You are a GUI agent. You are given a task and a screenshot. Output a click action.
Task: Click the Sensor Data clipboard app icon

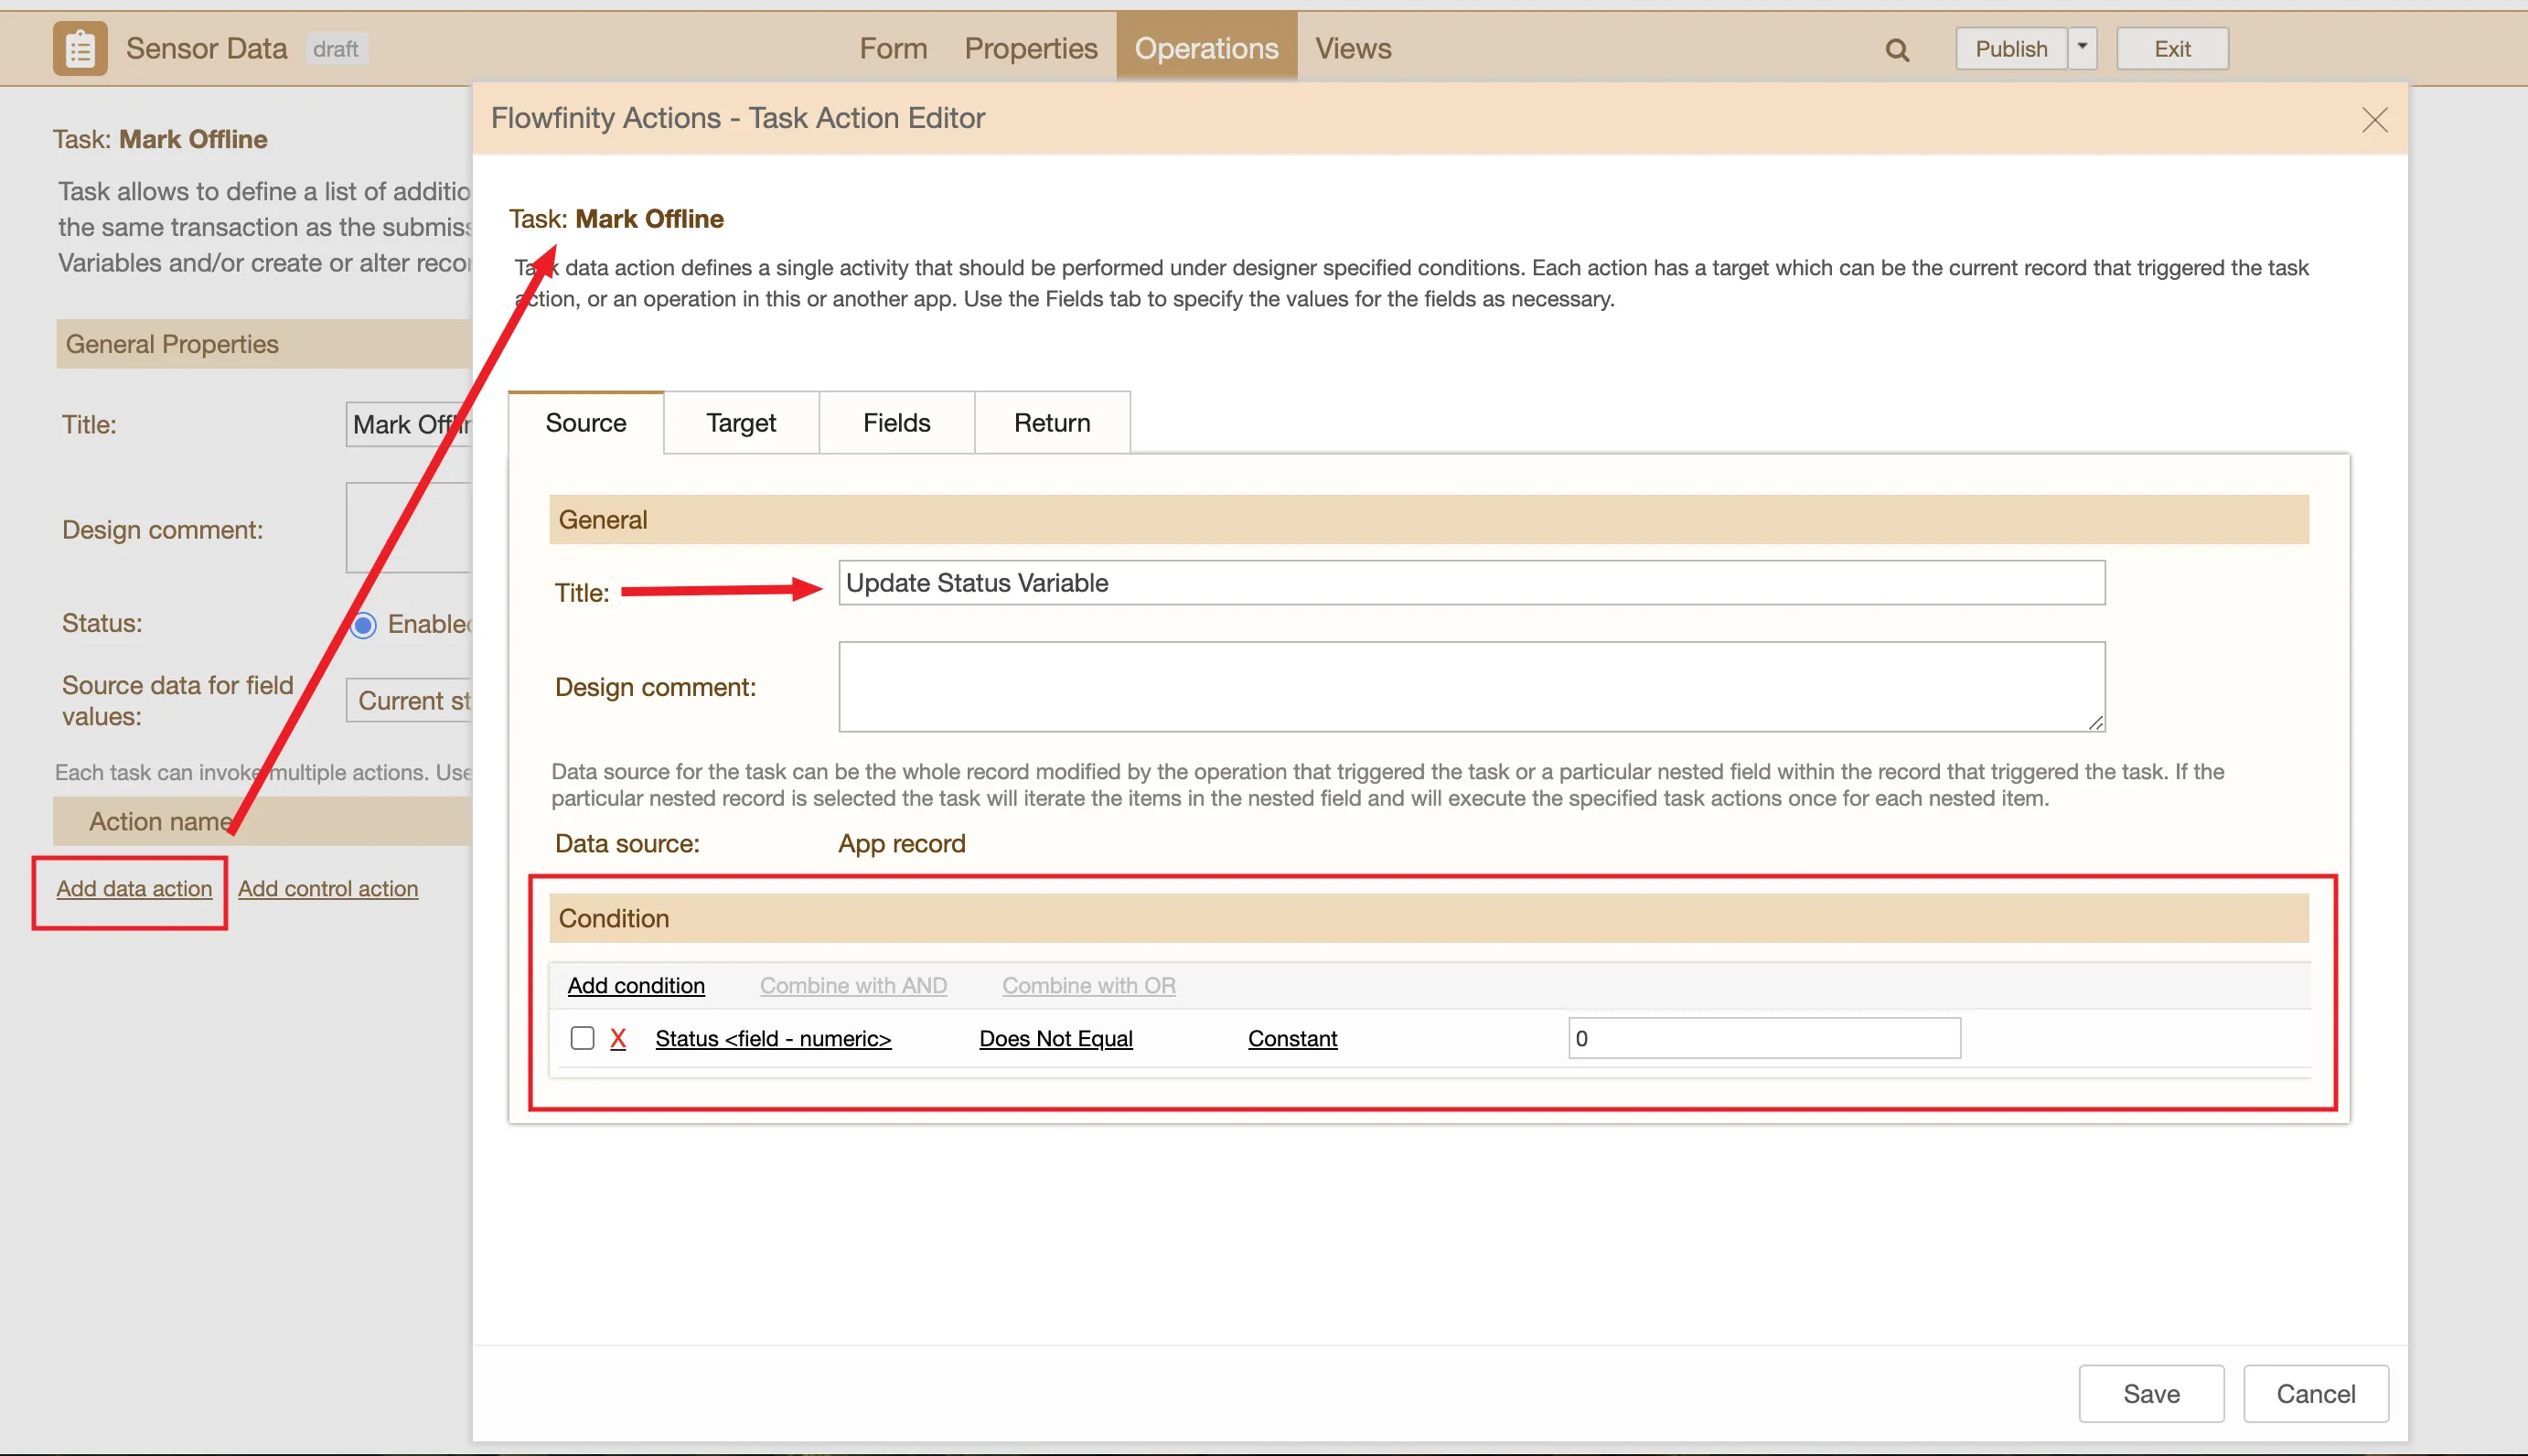[x=80, y=48]
